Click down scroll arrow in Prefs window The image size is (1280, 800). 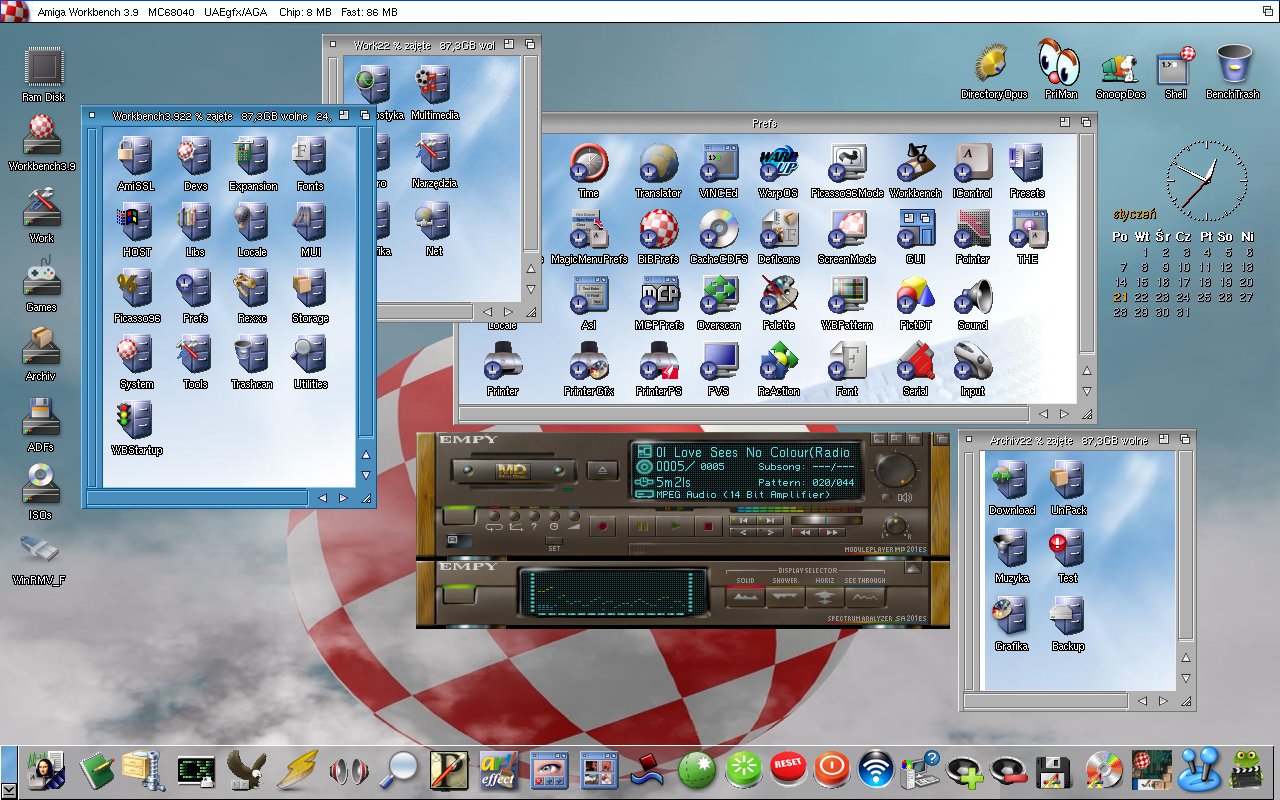1087,391
